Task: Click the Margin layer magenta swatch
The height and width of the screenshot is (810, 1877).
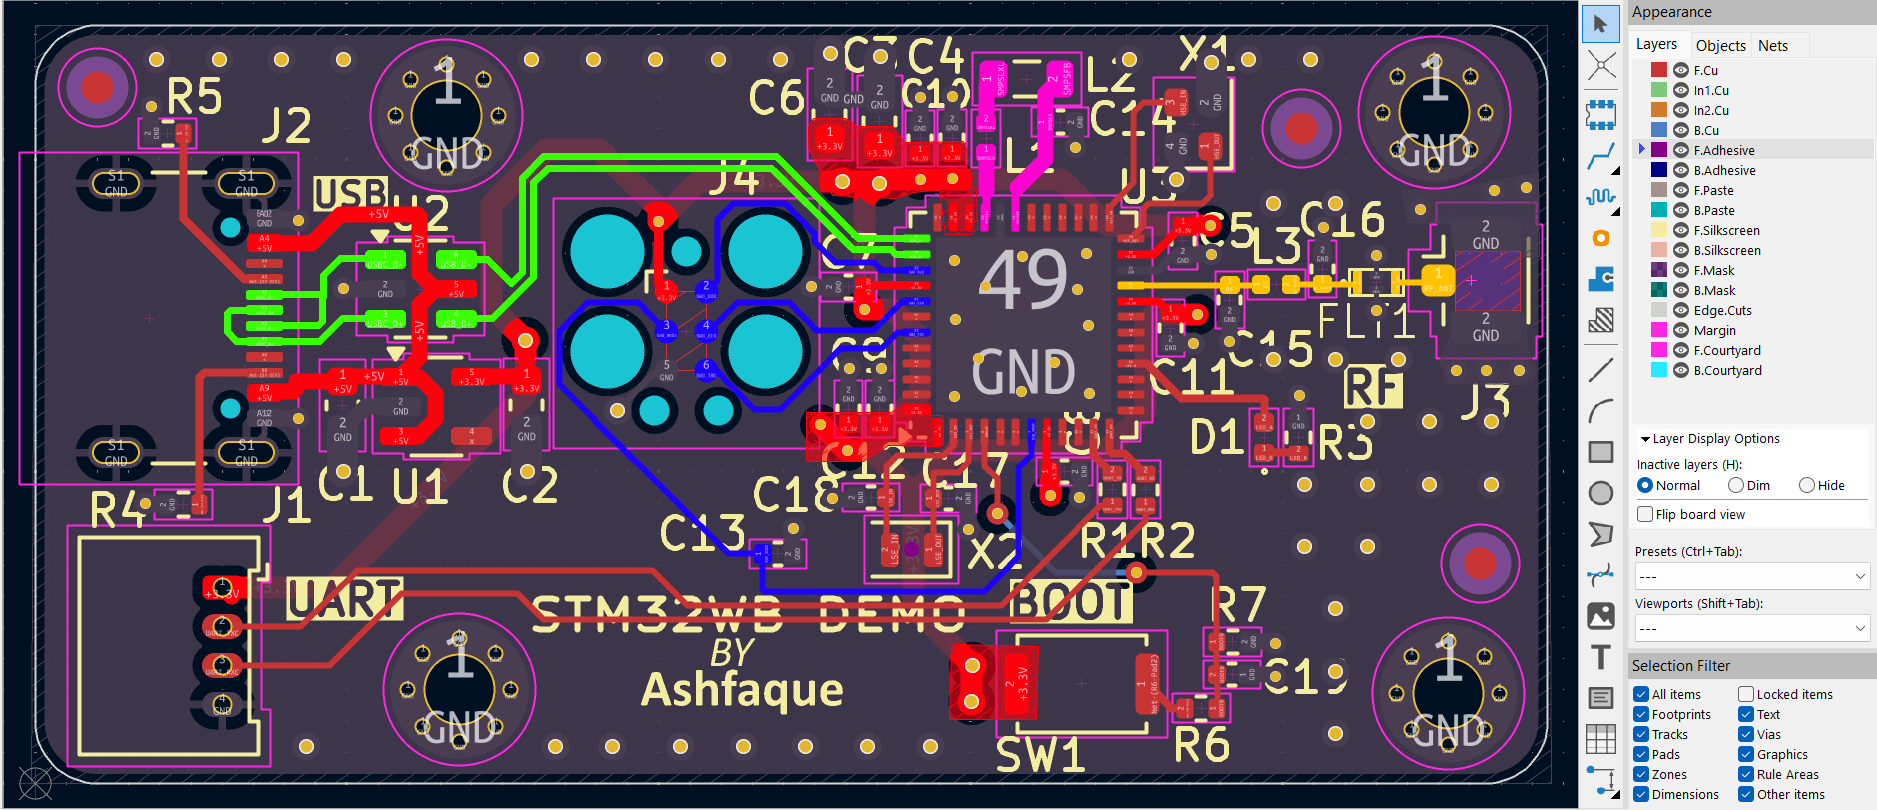Action: pyautogui.click(x=1659, y=330)
